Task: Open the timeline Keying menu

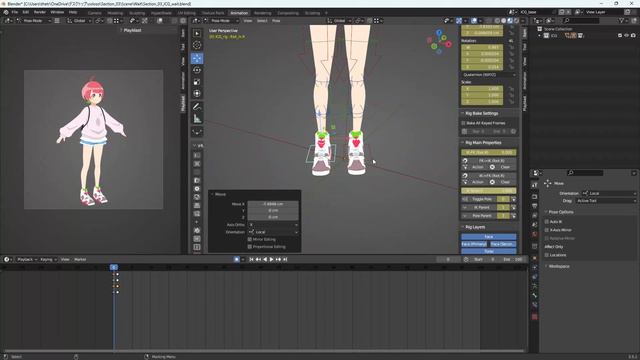Action: pos(48,260)
